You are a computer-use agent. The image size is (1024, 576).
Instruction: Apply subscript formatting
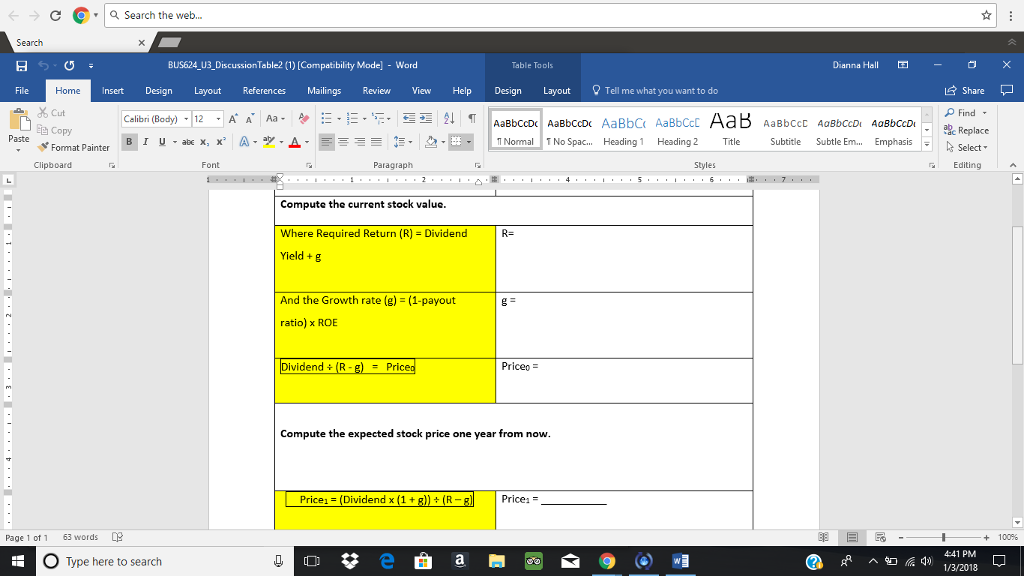coord(203,141)
